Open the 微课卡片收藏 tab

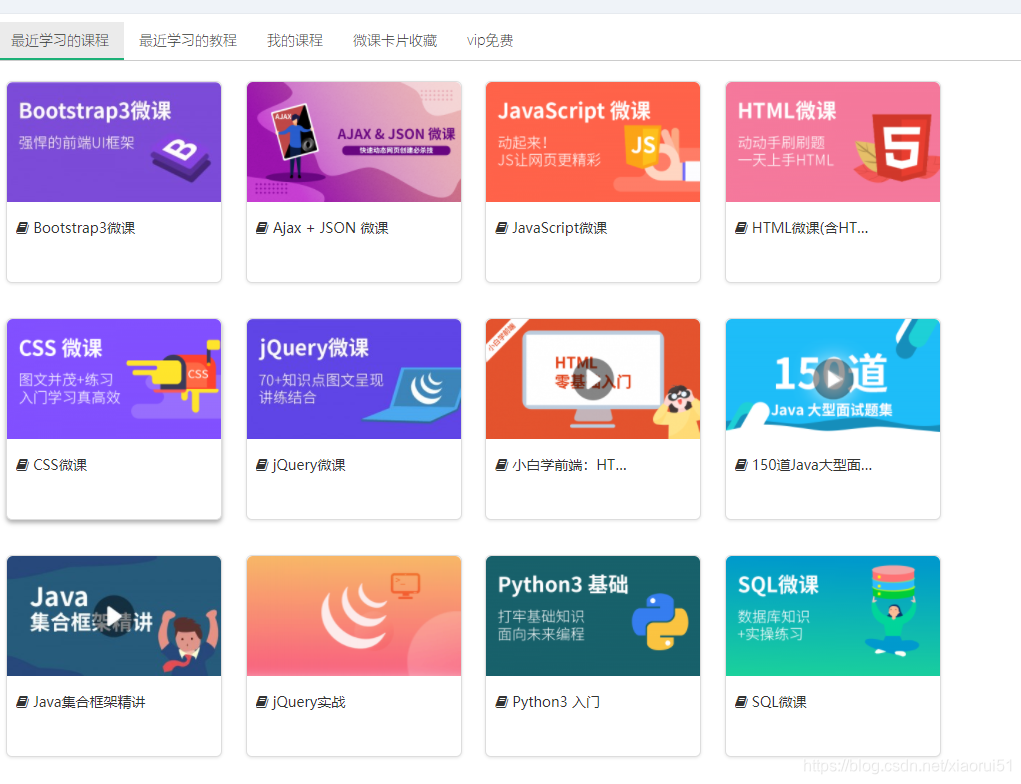point(397,40)
